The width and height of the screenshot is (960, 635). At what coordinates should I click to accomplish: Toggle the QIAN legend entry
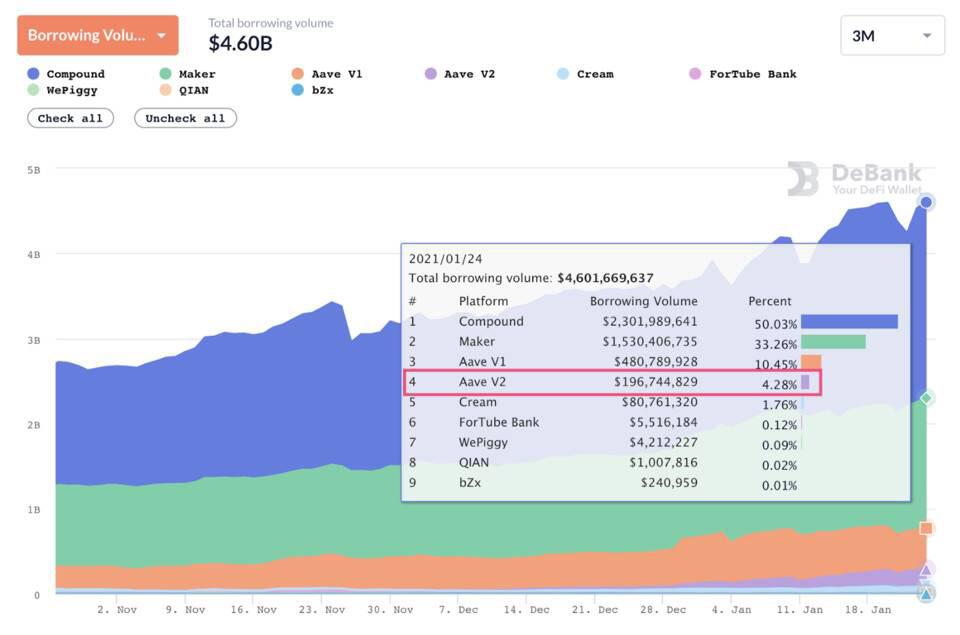(183, 90)
